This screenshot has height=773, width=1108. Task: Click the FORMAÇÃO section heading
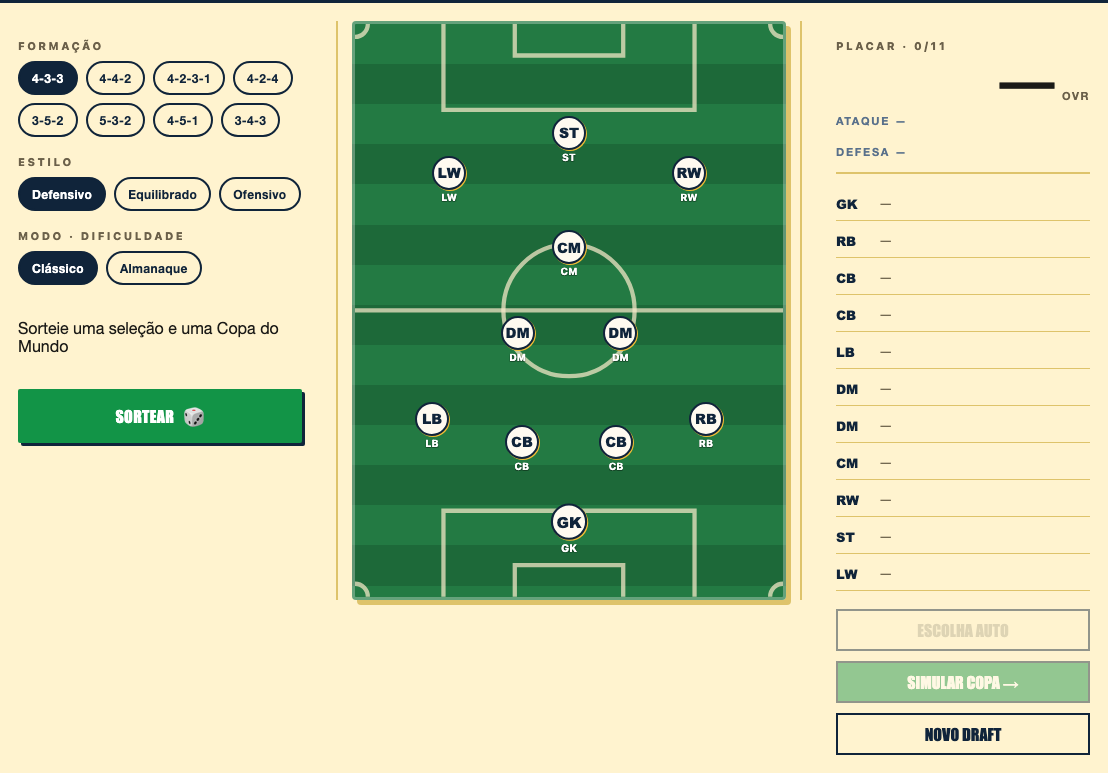pos(61,46)
